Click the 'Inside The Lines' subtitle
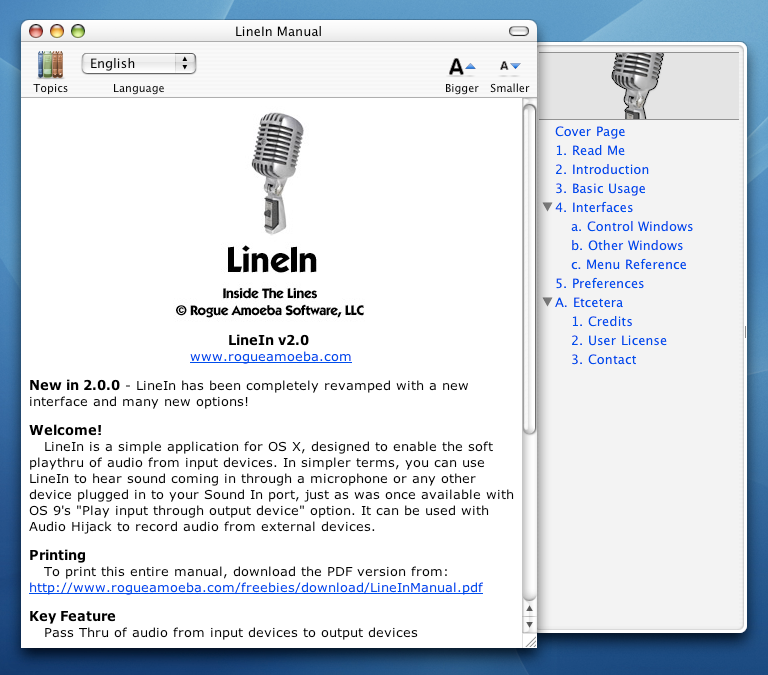Screen dimensions: 768x675 pyautogui.click(x=270, y=293)
